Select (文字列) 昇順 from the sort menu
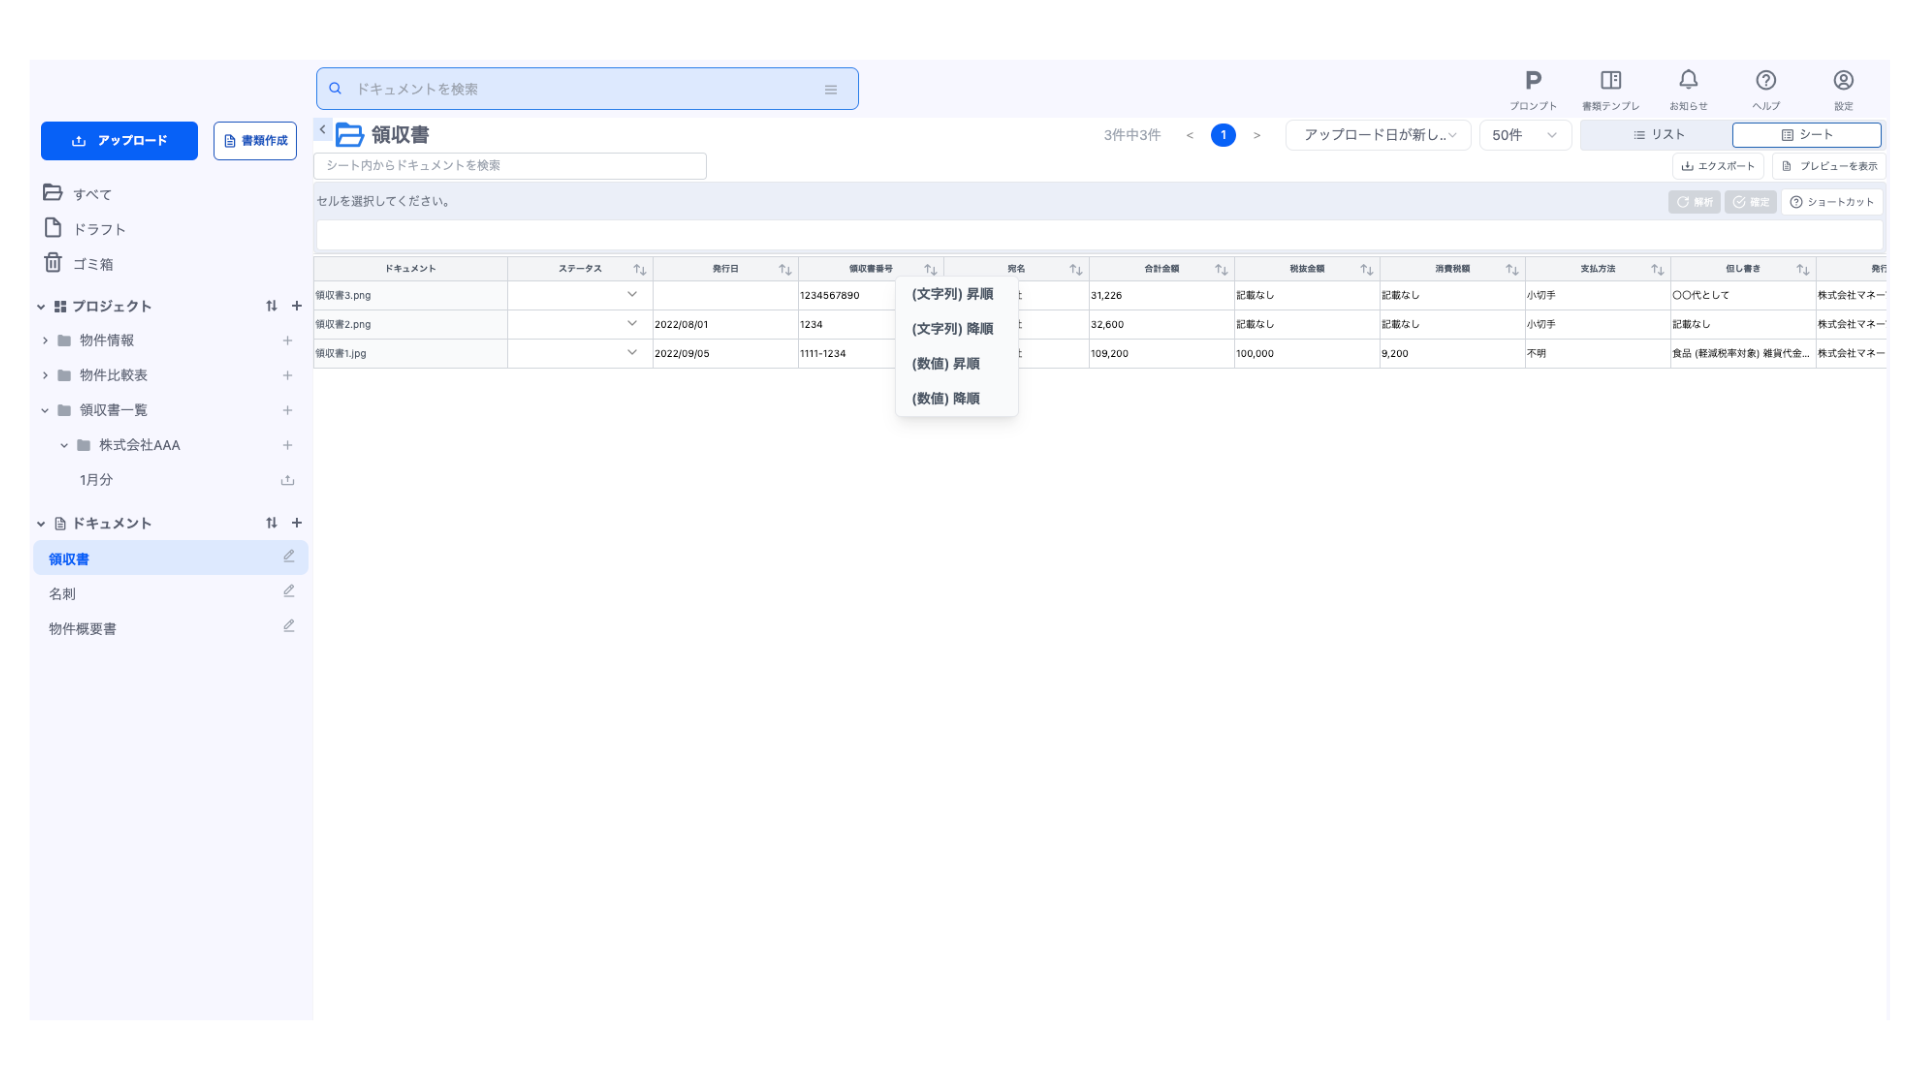Image resolution: width=1920 pixels, height=1080 pixels. pyautogui.click(x=952, y=294)
